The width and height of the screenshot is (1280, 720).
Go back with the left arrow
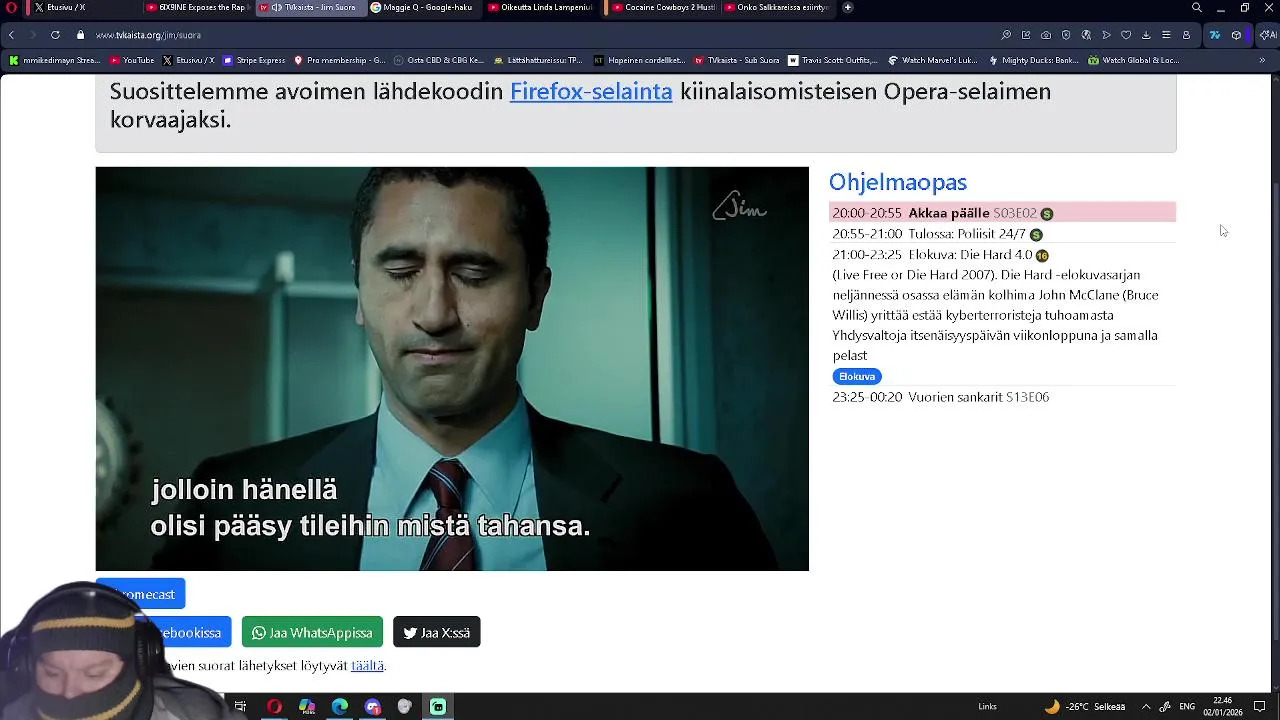pyautogui.click(x=11, y=35)
